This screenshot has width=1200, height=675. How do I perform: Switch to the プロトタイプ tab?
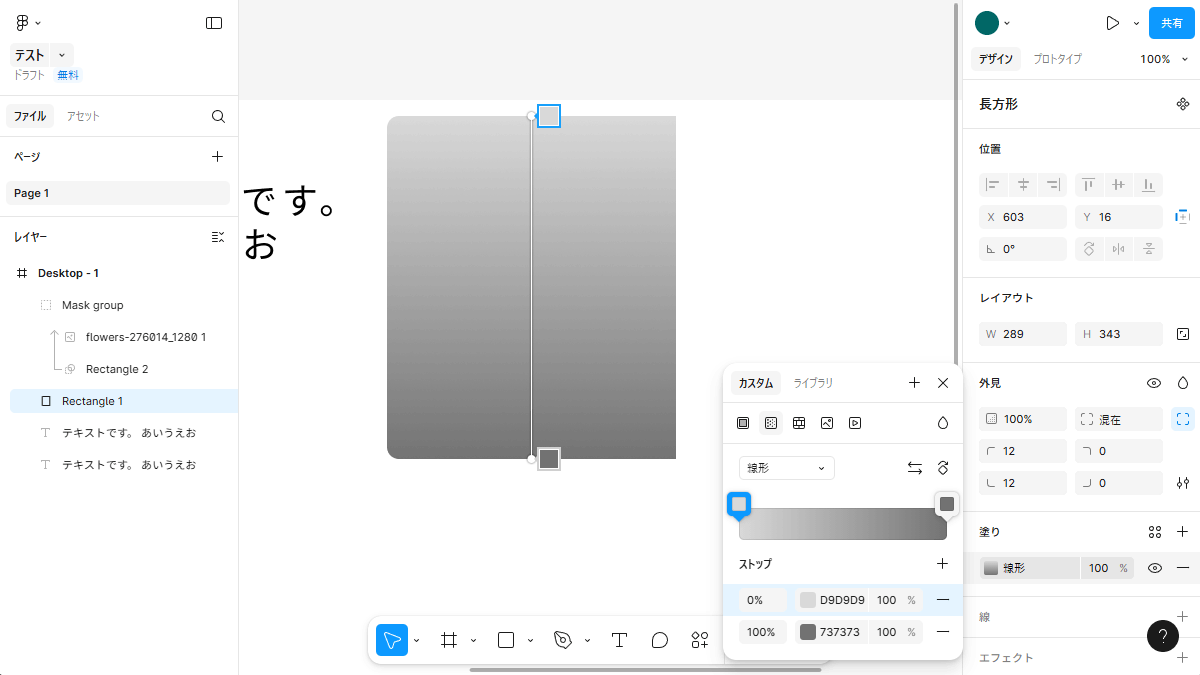click(x=1057, y=59)
